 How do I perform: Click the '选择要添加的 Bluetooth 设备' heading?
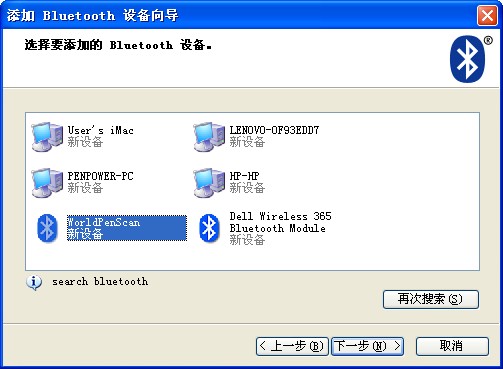click(x=118, y=45)
